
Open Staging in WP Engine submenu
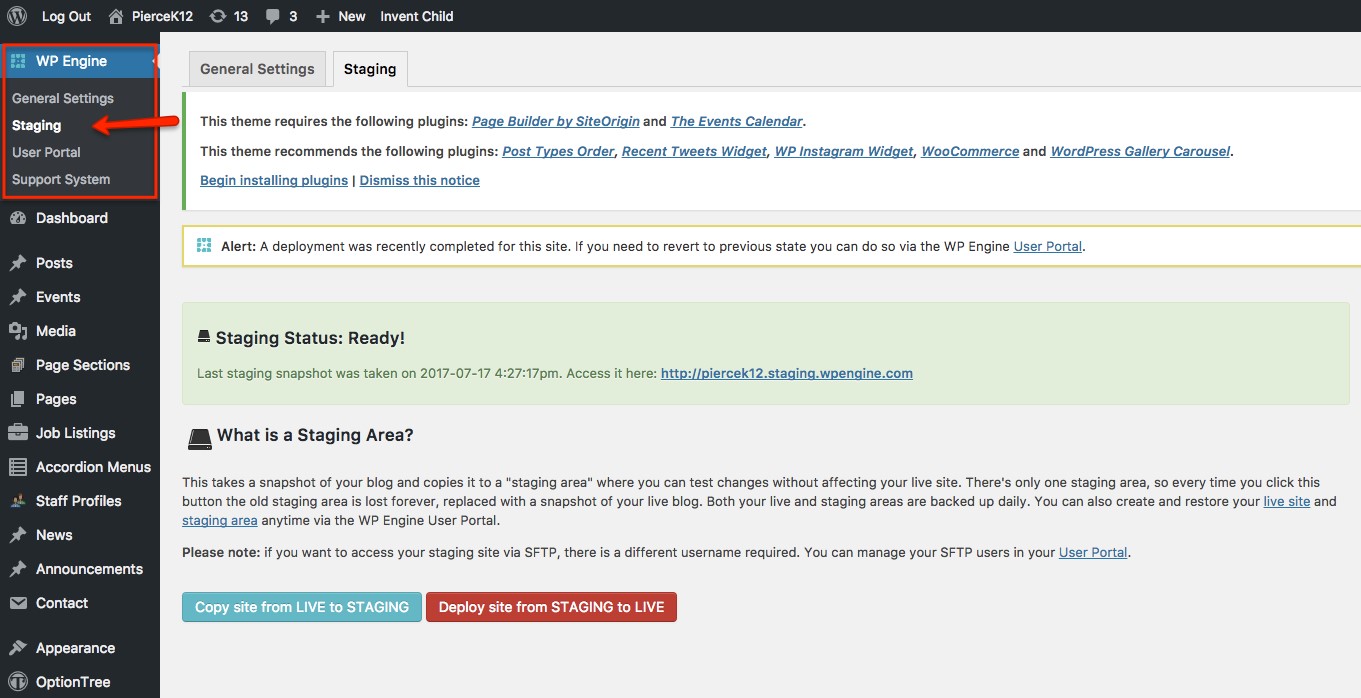click(37, 125)
